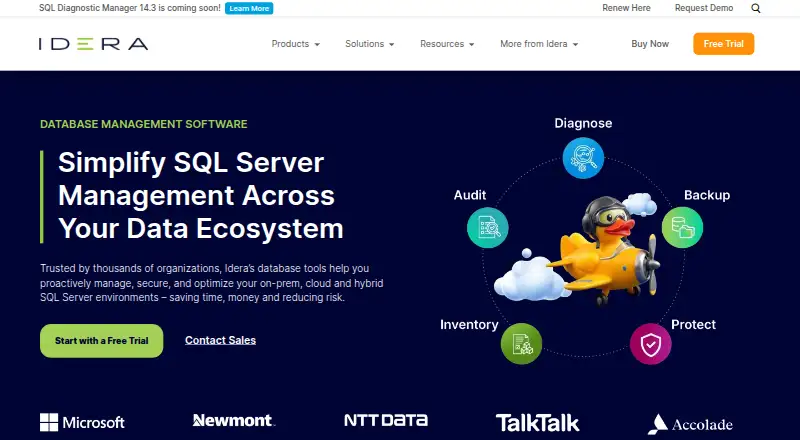The image size is (800, 440).
Task: Open the Inventory green icon
Action: point(521,344)
